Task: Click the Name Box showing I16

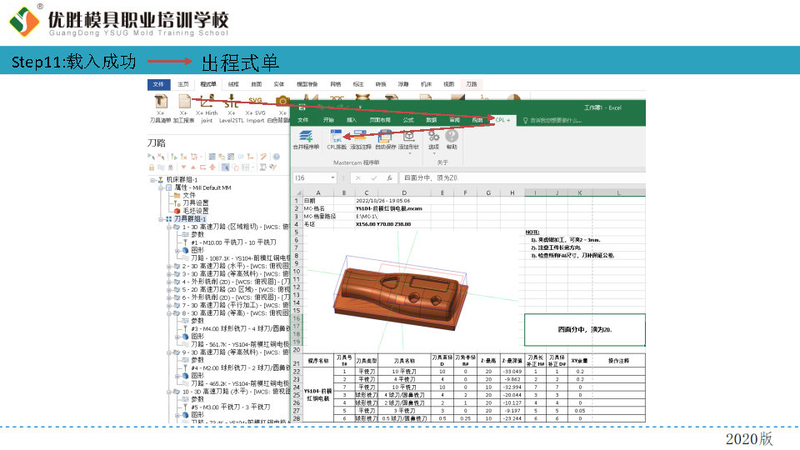Action: [314, 178]
